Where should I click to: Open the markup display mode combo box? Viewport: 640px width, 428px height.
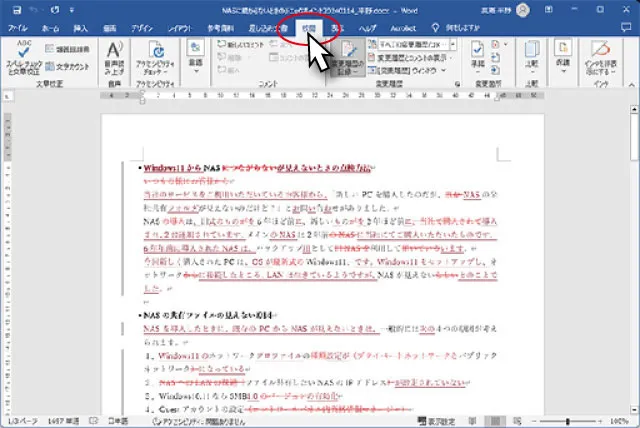(x=412, y=44)
